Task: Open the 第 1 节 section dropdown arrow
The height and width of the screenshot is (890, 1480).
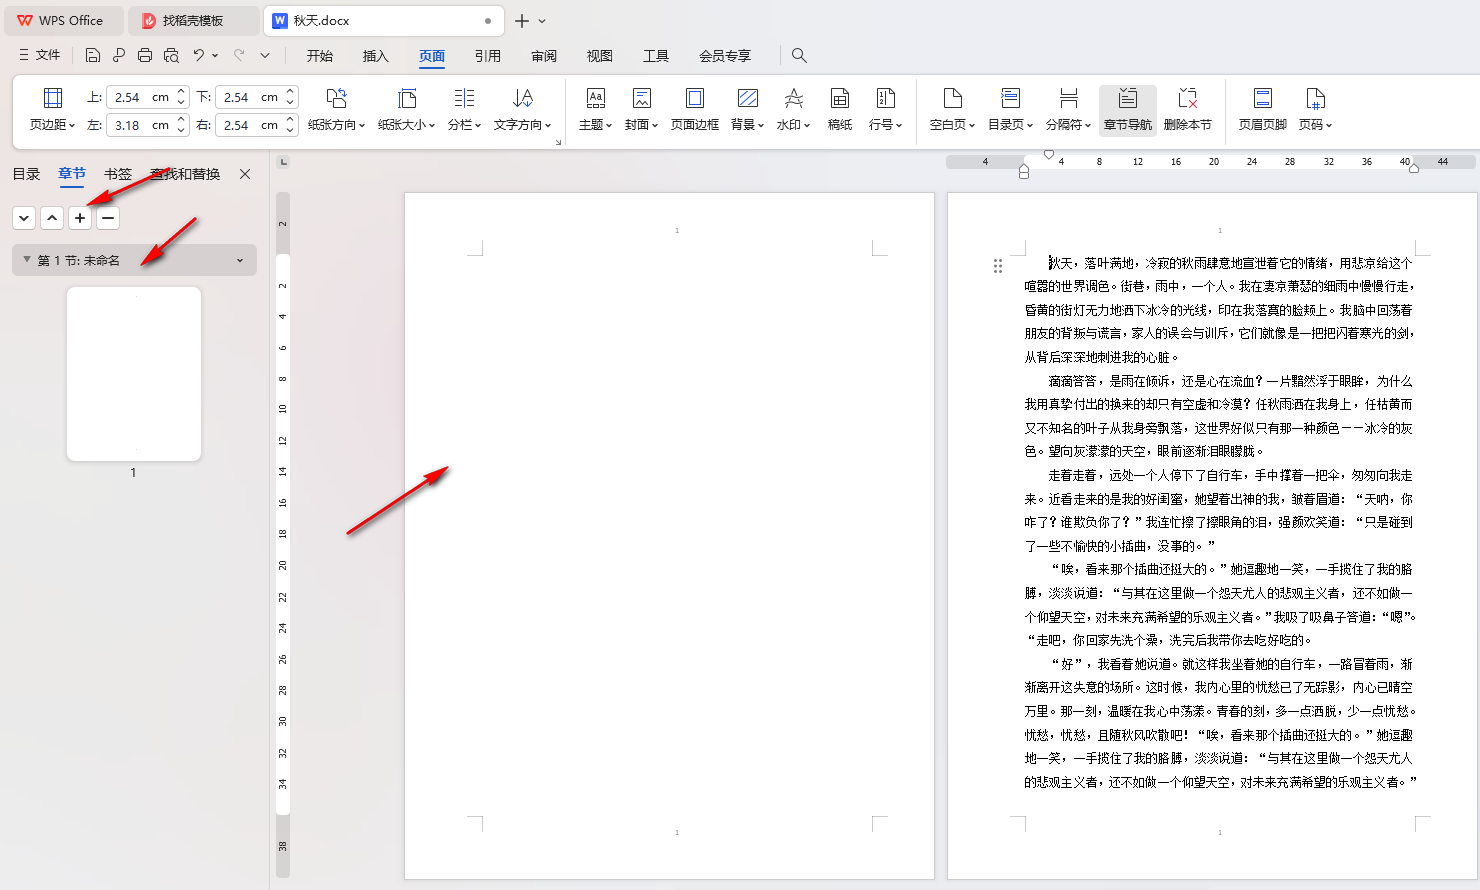Action: [x=240, y=261]
